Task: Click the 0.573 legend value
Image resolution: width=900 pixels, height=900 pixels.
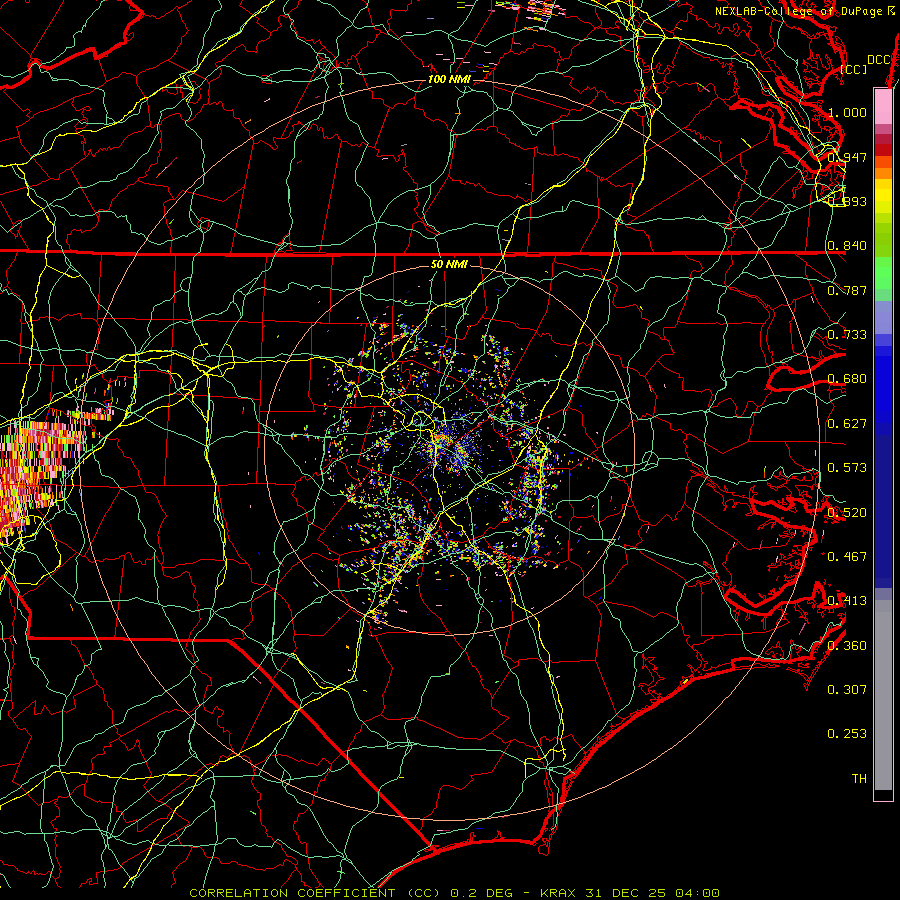Action: [847, 467]
